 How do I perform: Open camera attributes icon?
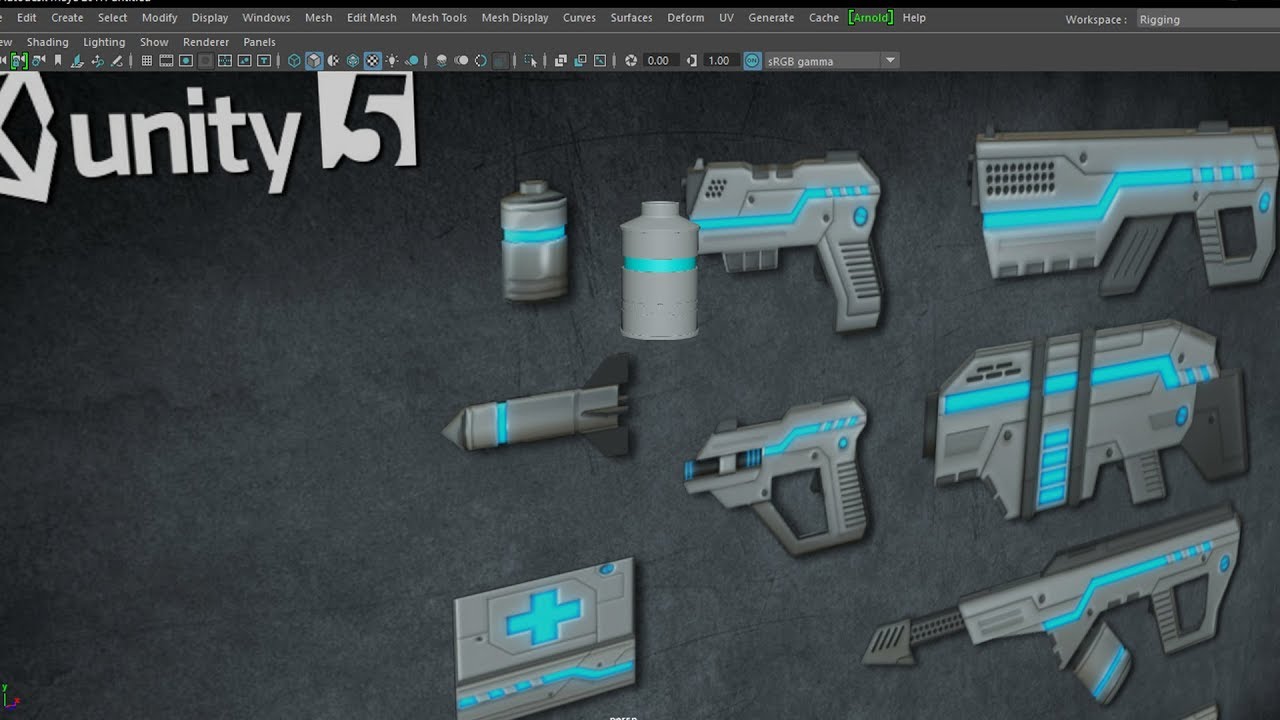[38, 61]
